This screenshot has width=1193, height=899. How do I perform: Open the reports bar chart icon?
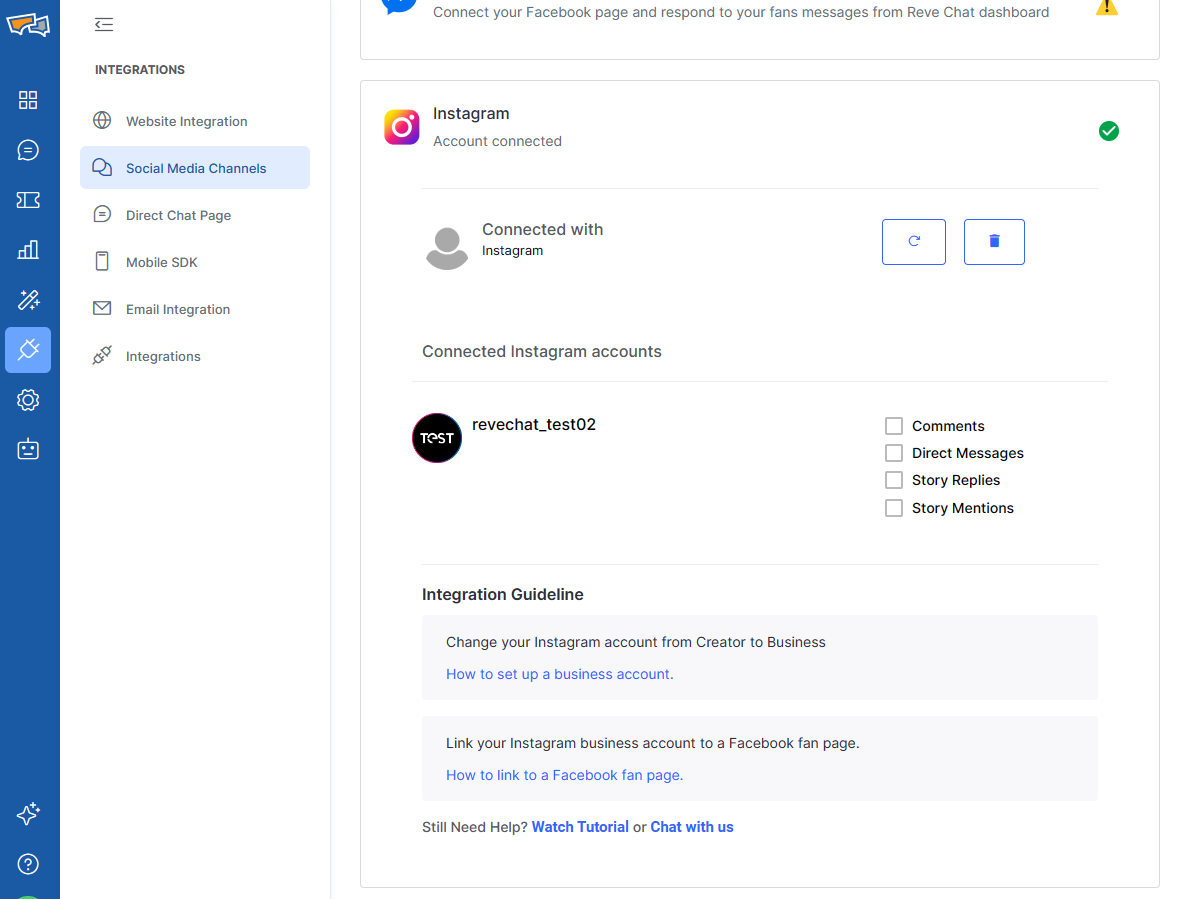pyautogui.click(x=28, y=249)
